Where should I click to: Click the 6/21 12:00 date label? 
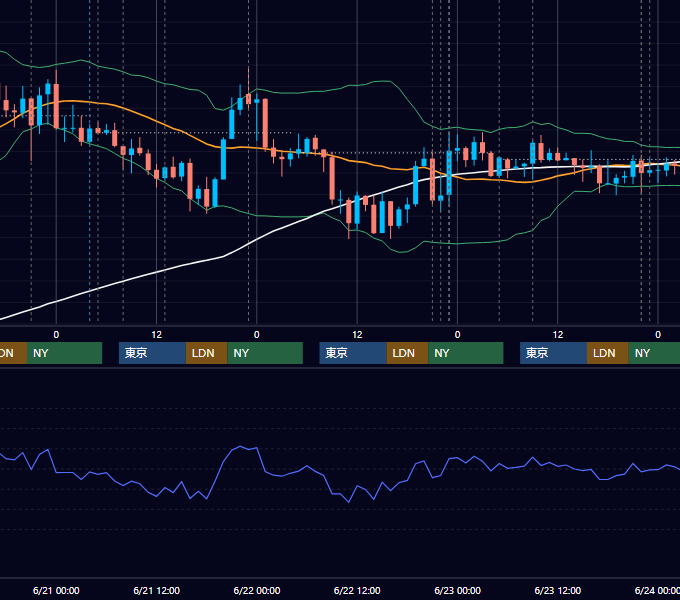tap(157, 590)
